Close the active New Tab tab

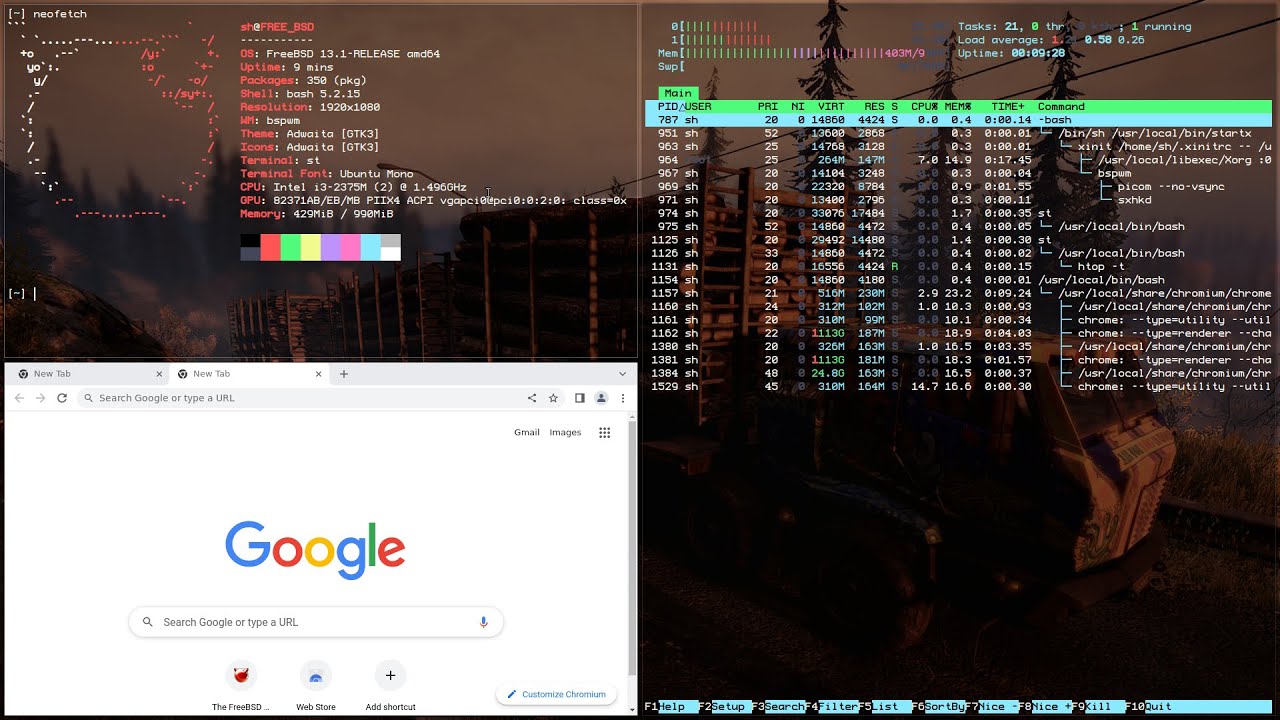(319, 374)
